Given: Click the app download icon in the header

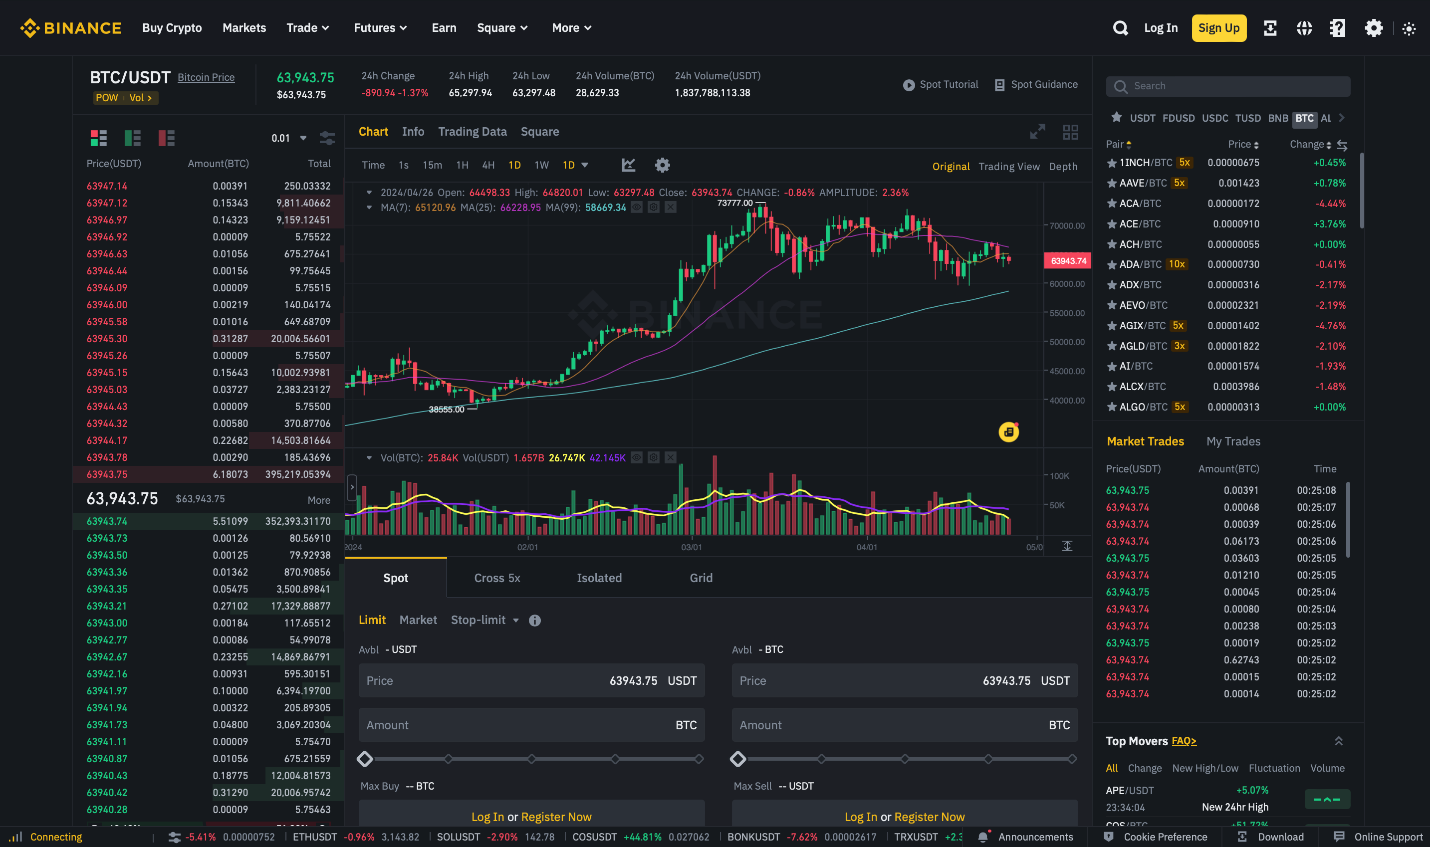Looking at the screenshot, I should click(1270, 28).
